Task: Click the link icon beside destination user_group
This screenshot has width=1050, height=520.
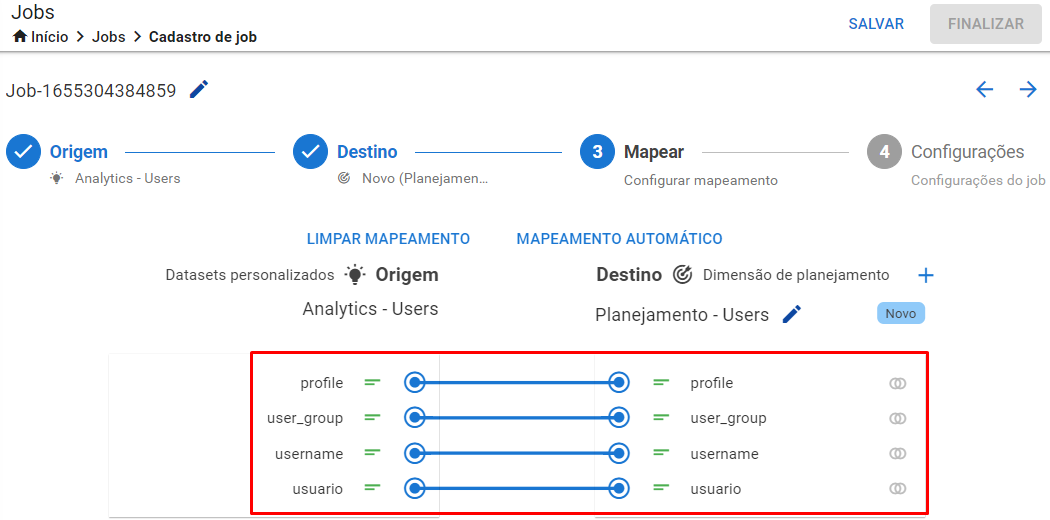Action: click(897, 418)
